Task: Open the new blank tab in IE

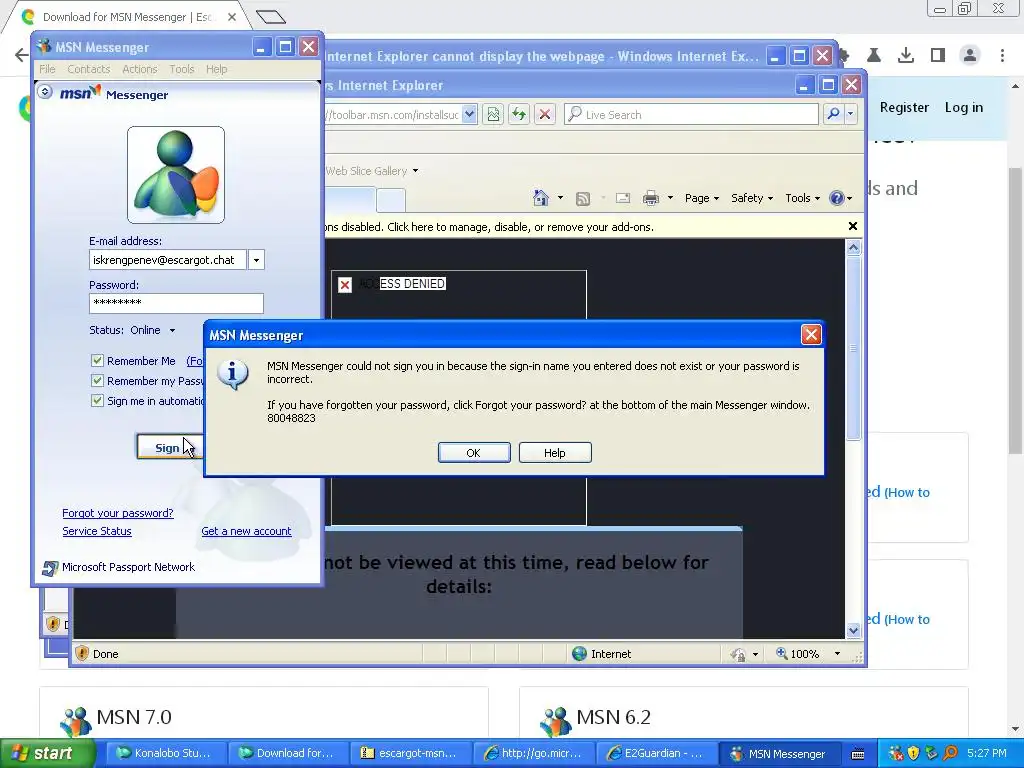Action: click(391, 200)
